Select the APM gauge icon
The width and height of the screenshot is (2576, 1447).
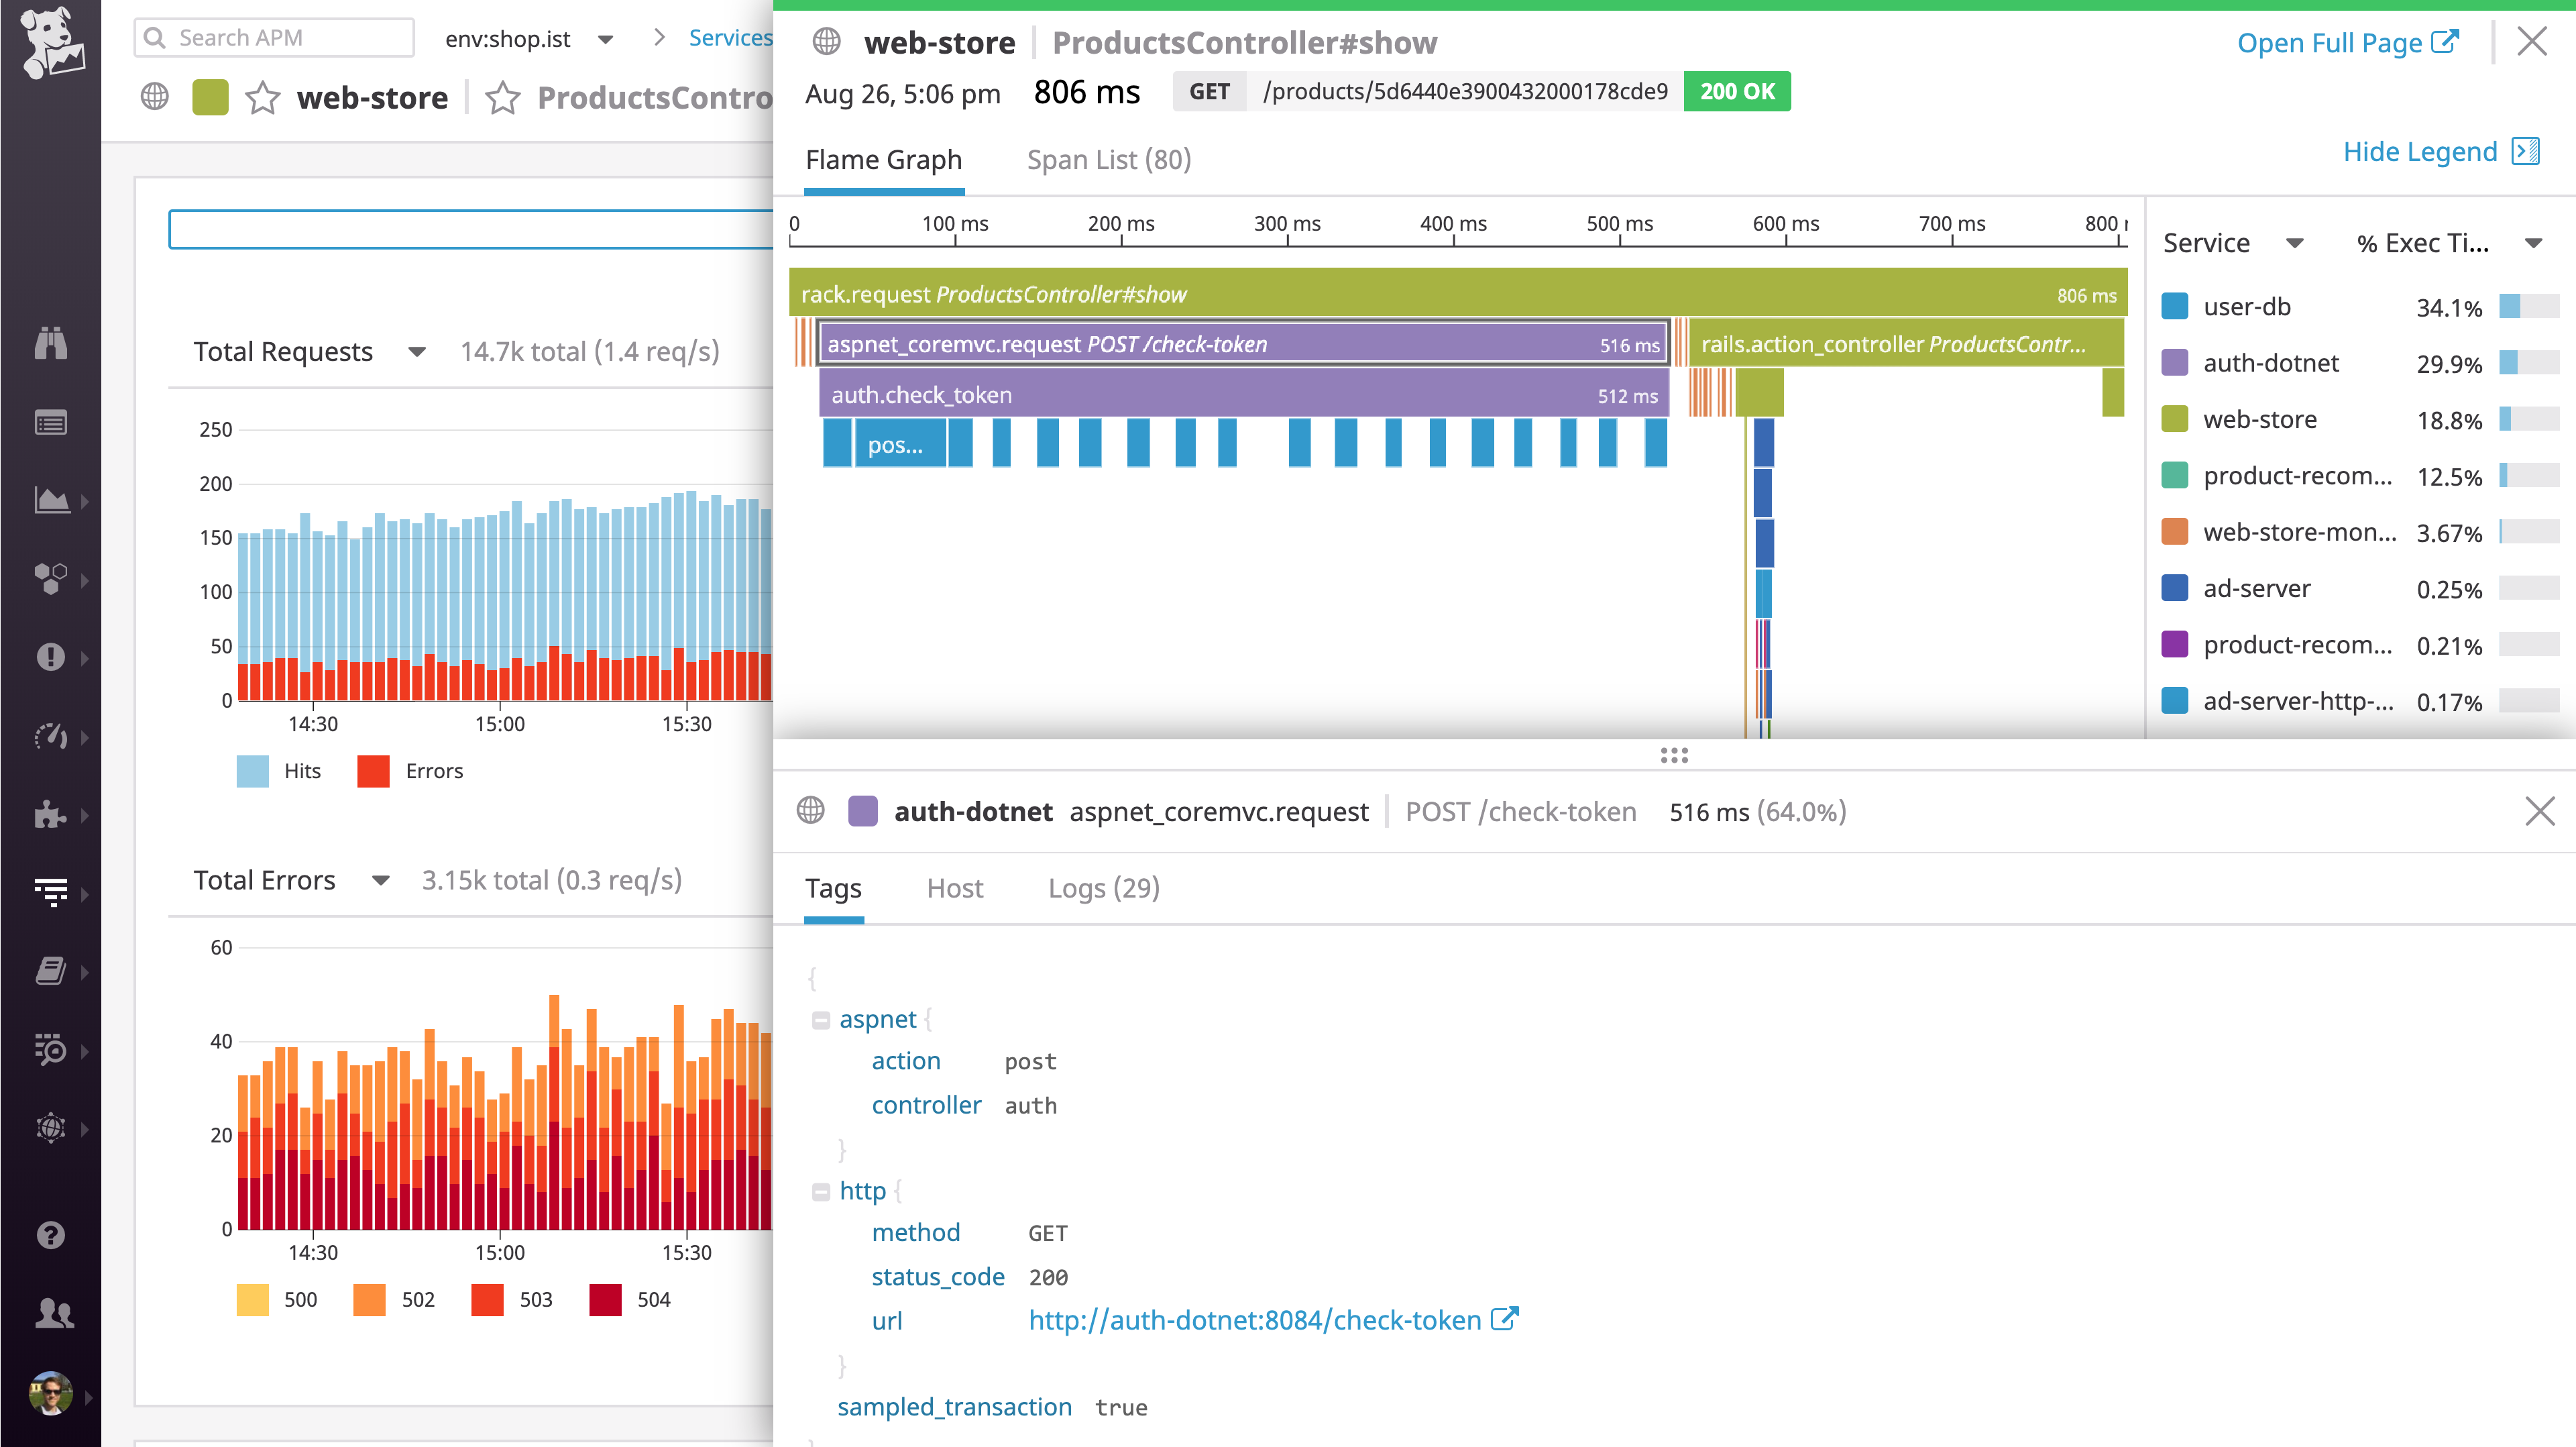click(x=52, y=737)
